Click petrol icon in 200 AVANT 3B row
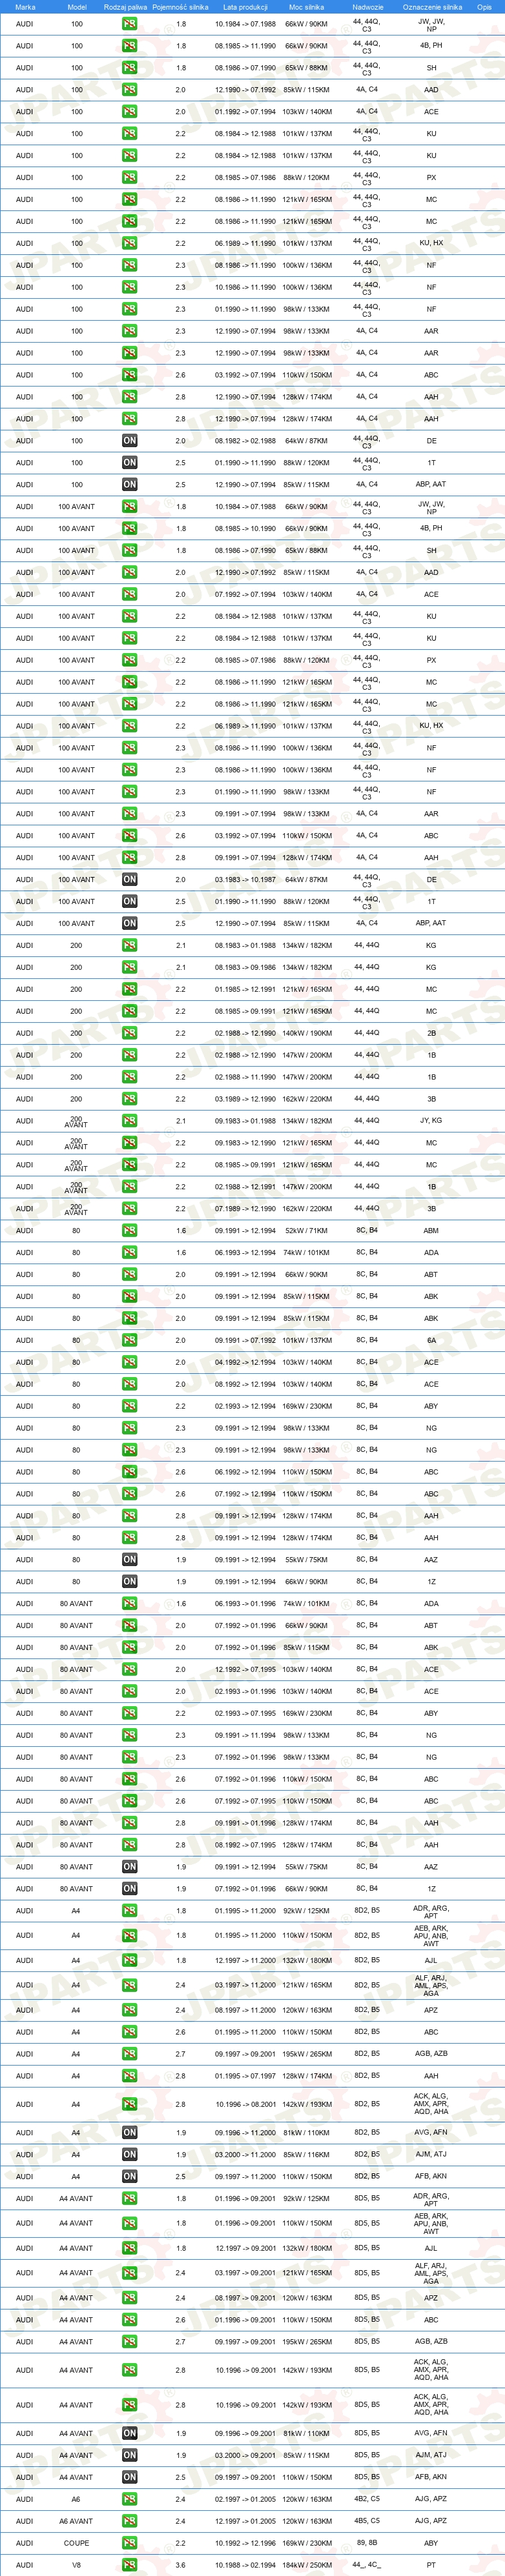The height and width of the screenshot is (2576, 505). pos(129,1208)
